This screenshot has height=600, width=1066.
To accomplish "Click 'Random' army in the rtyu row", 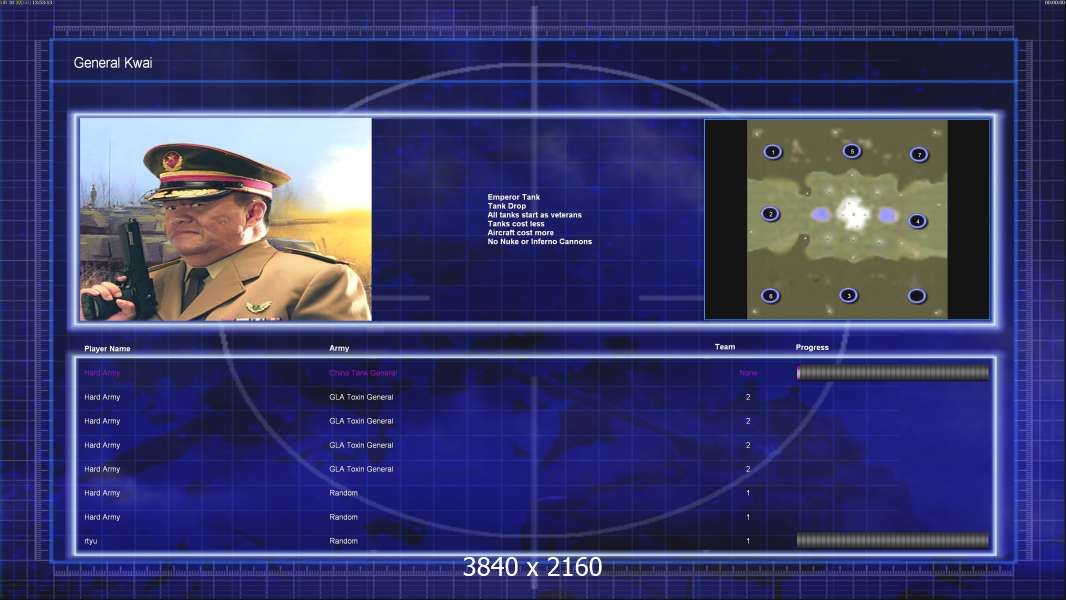I will (343, 541).
